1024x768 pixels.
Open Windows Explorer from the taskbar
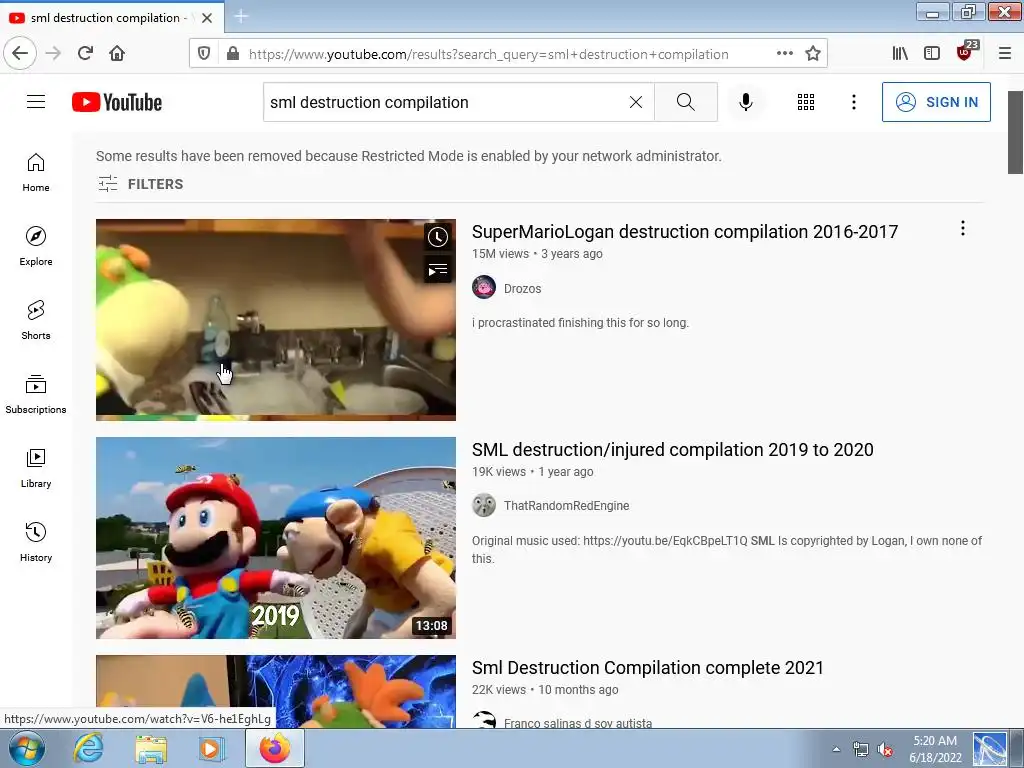pyautogui.click(x=151, y=748)
